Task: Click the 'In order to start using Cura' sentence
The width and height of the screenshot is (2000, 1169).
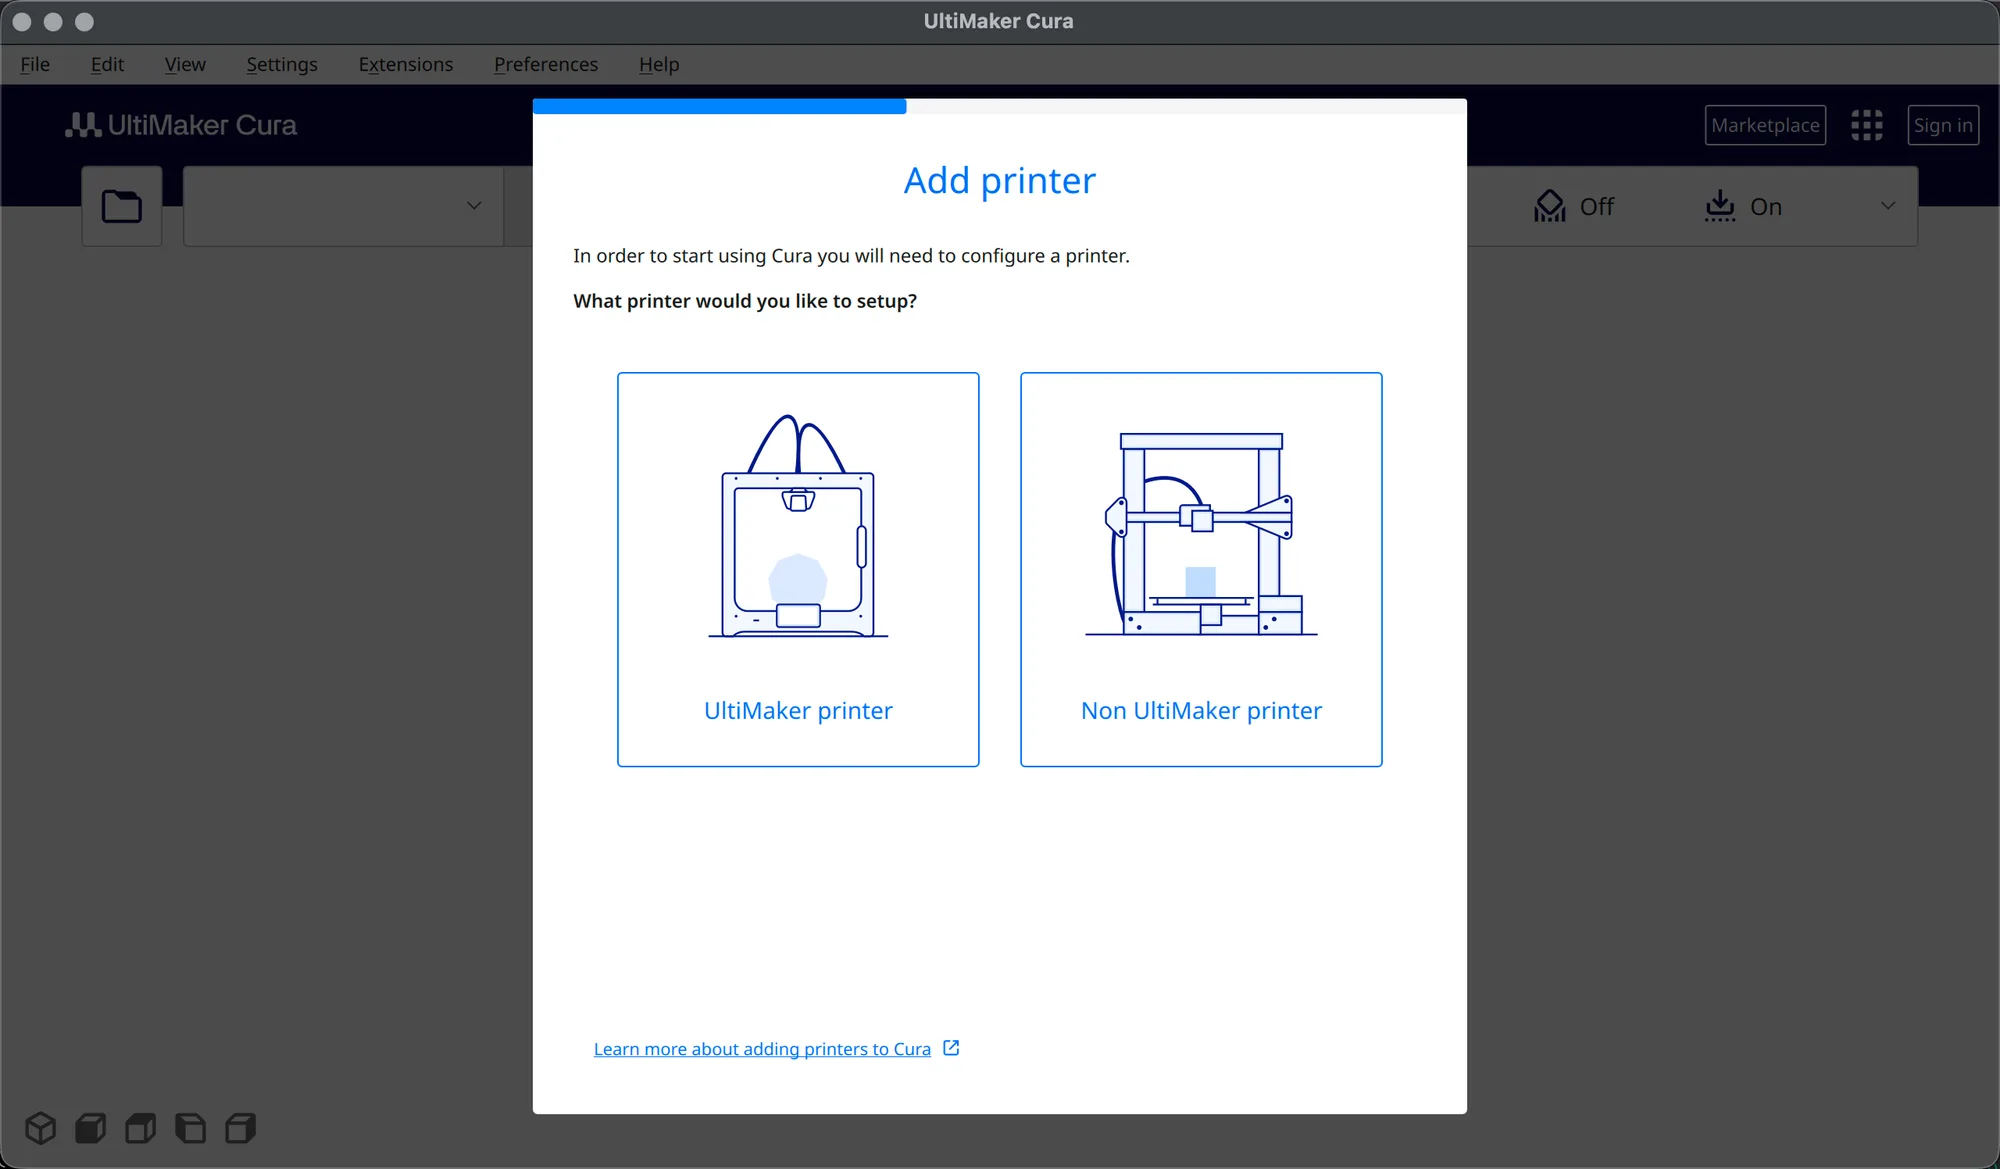Action: 851,256
